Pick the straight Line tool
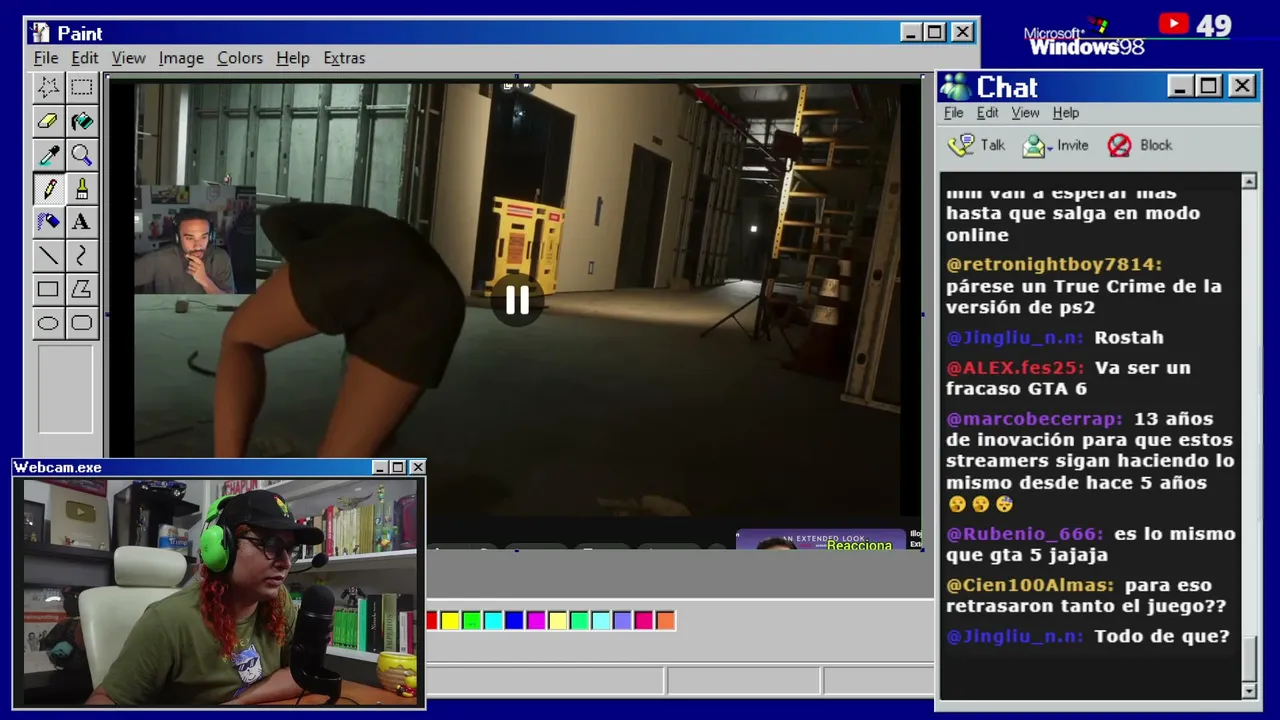Image resolution: width=1280 pixels, height=720 pixels. click(48, 256)
